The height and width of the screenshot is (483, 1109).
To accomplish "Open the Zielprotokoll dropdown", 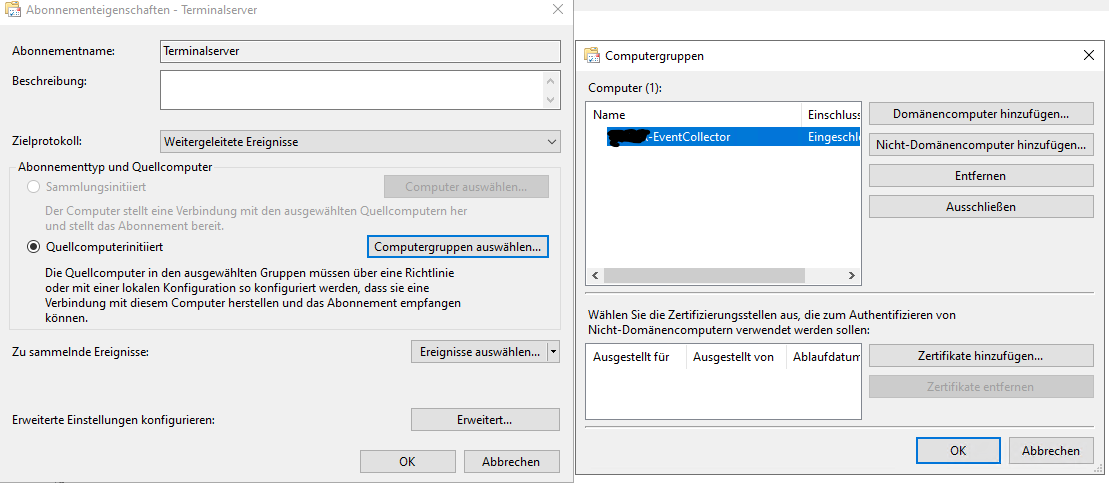I will [360, 142].
